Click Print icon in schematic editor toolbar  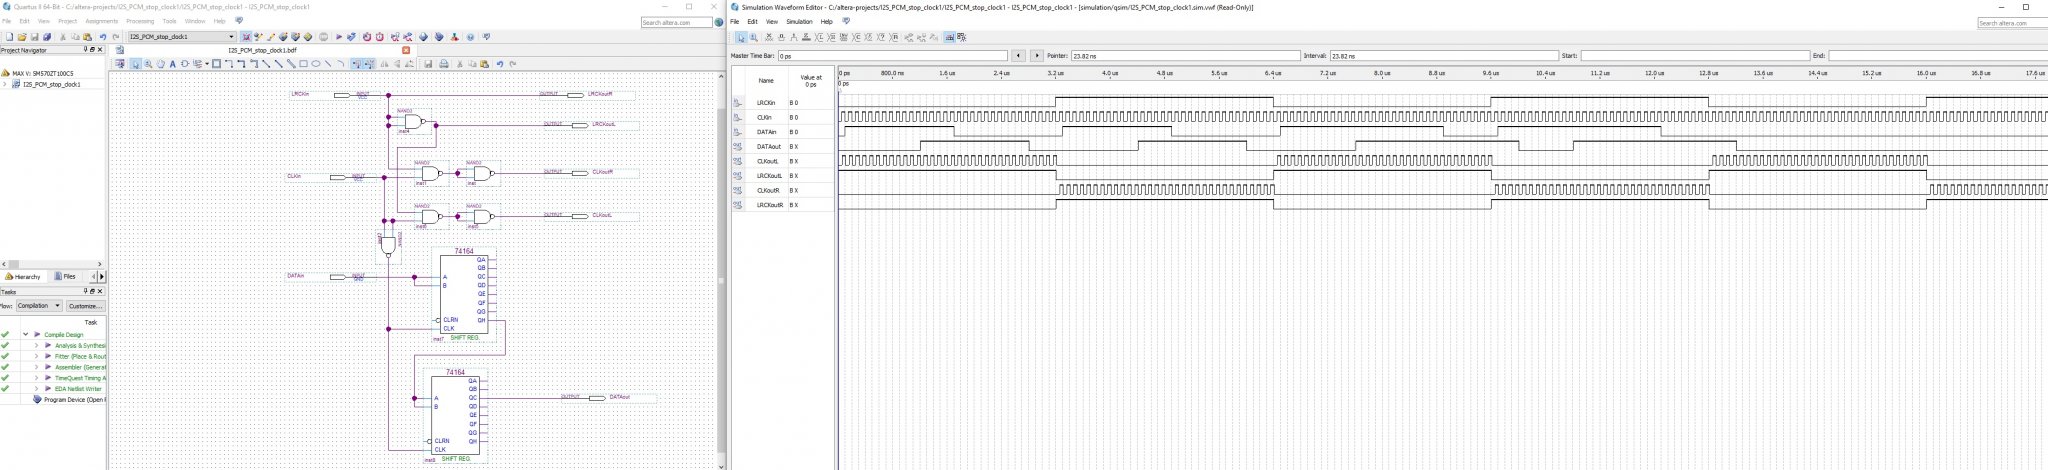[444, 64]
